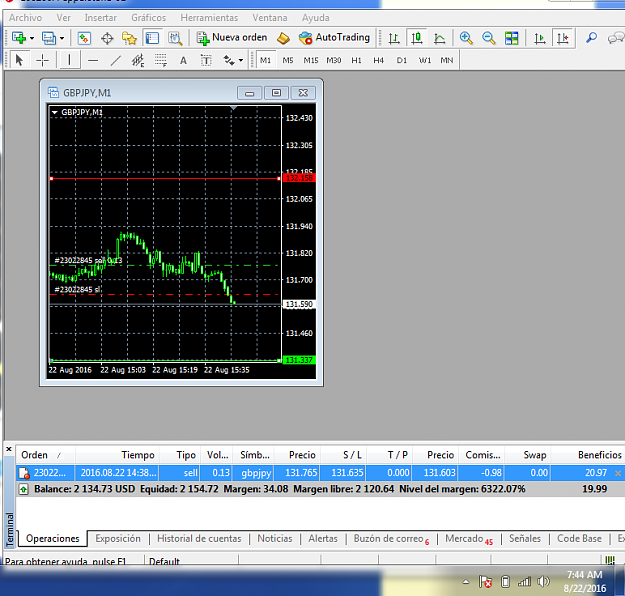Toggle the Chart Shift icon

(x=562, y=38)
